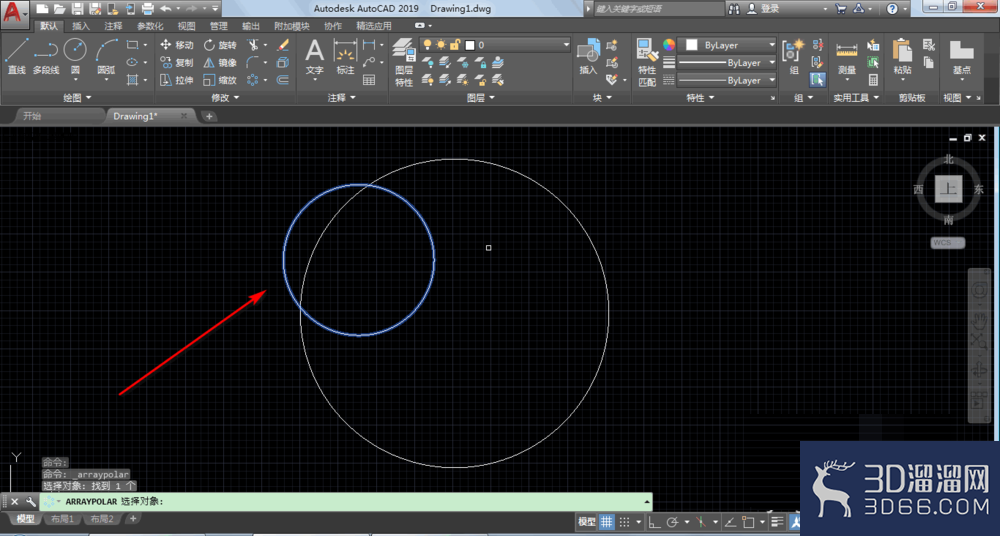Open Layer Properties (图层特性) panel
The height and width of the screenshot is (536, 1000).
click(x=404, y=62)
